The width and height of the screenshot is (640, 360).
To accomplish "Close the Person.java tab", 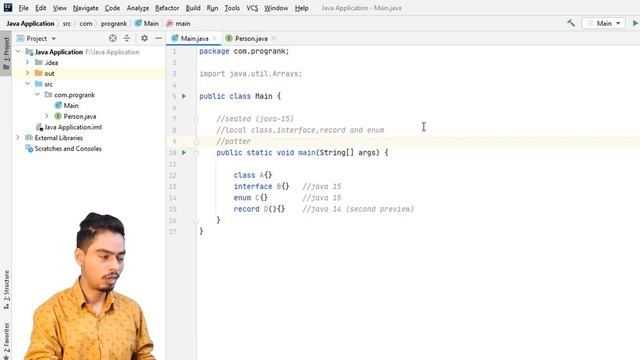I will pyautogui.click(x=273, y=38).
